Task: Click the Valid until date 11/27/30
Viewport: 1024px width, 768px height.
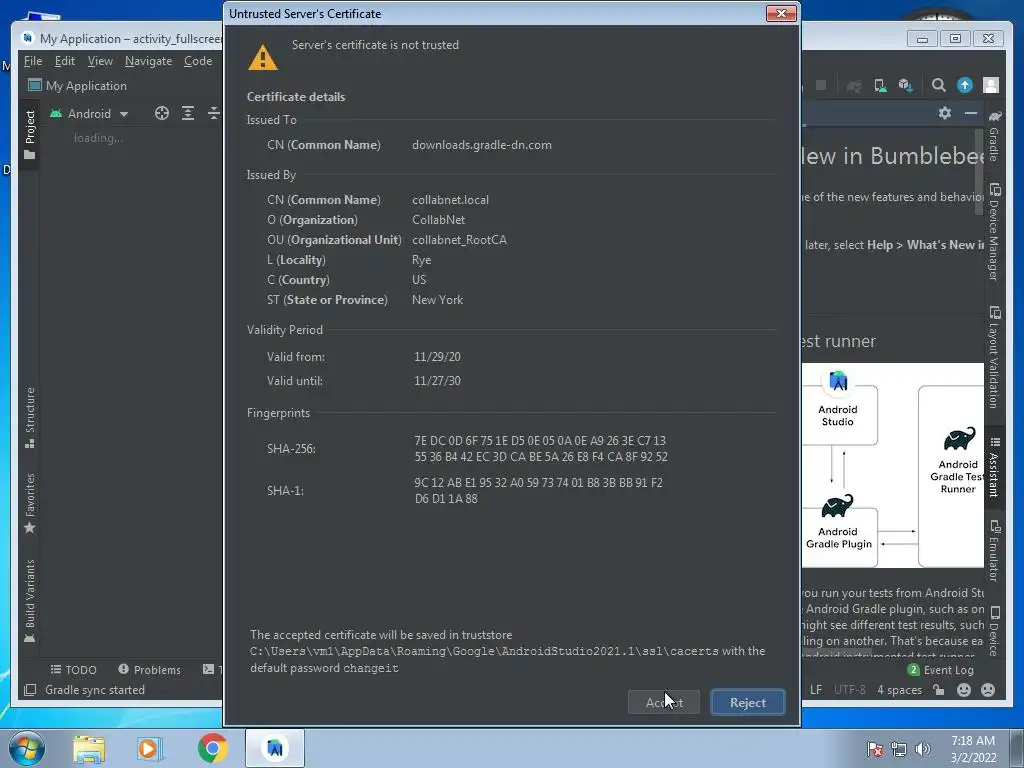Action: coord(437,381)
